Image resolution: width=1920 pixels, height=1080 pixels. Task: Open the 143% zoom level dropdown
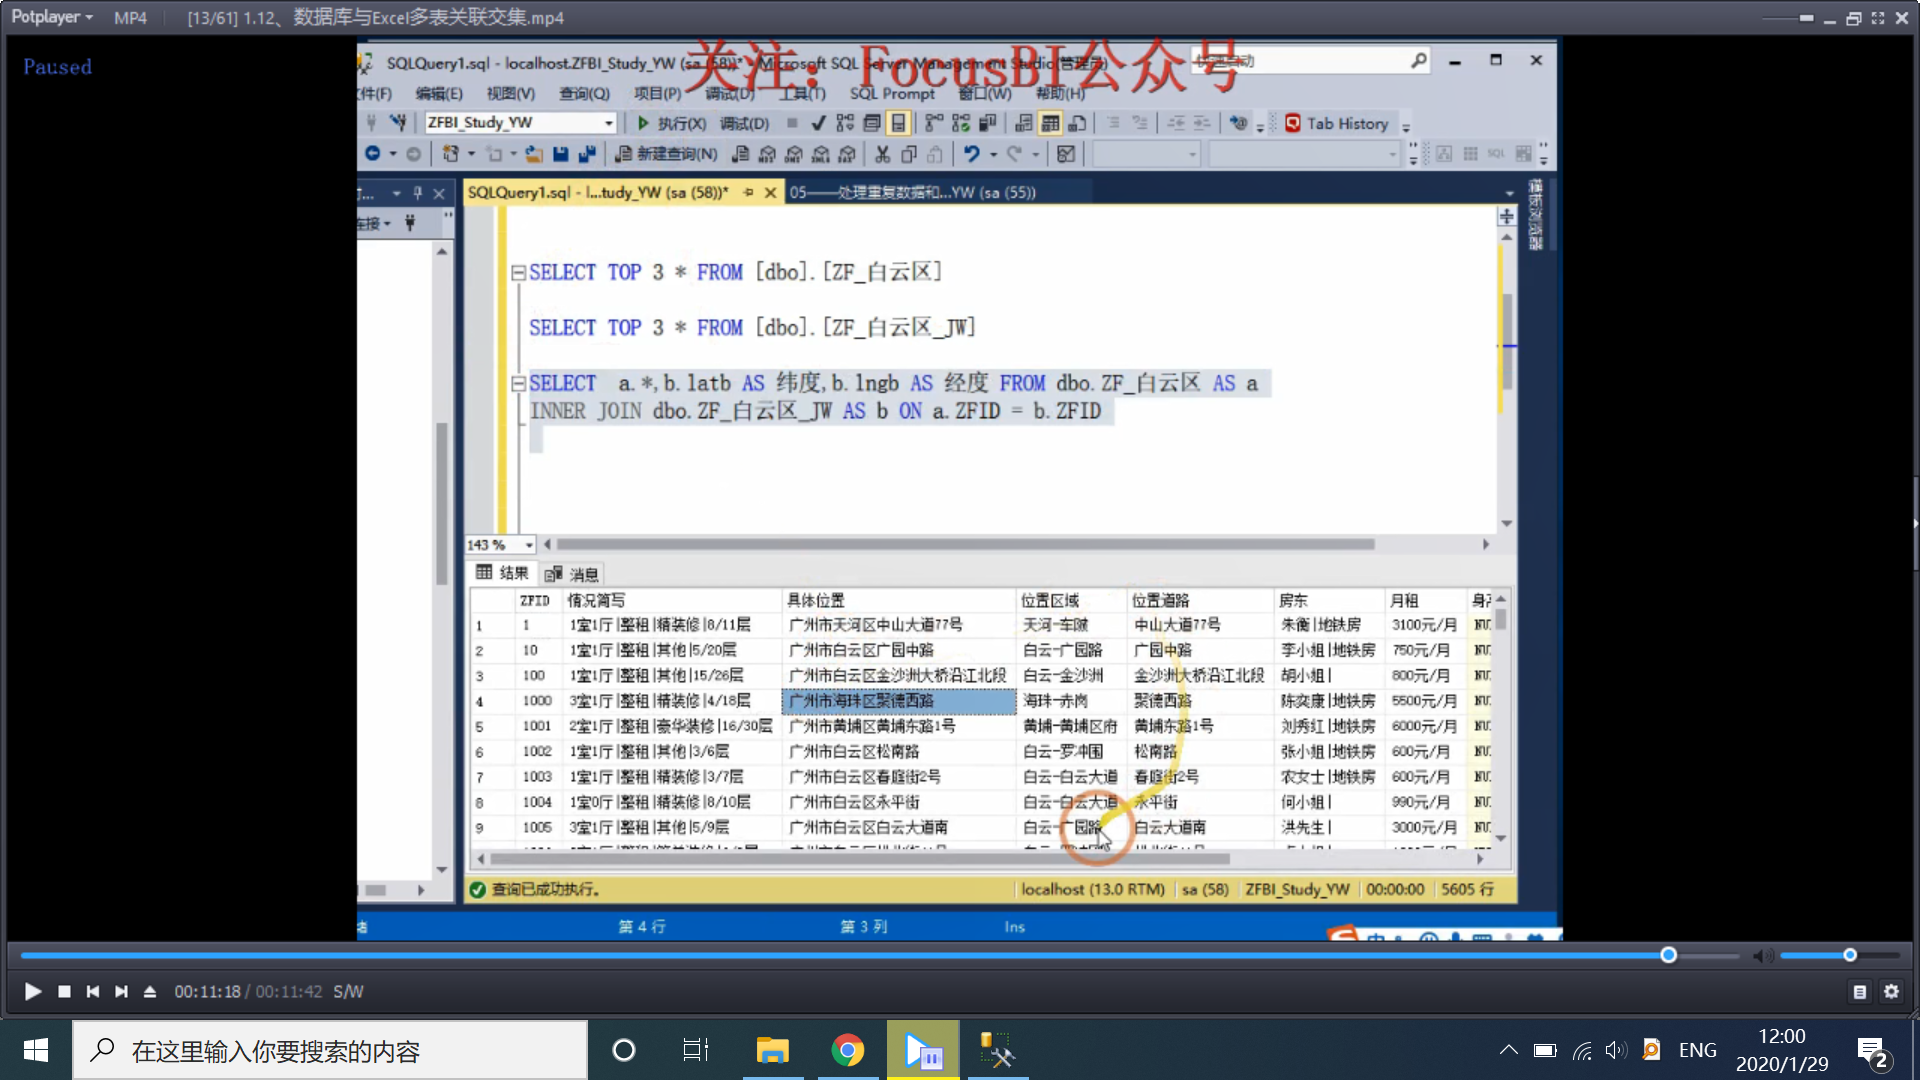point(529,545)
